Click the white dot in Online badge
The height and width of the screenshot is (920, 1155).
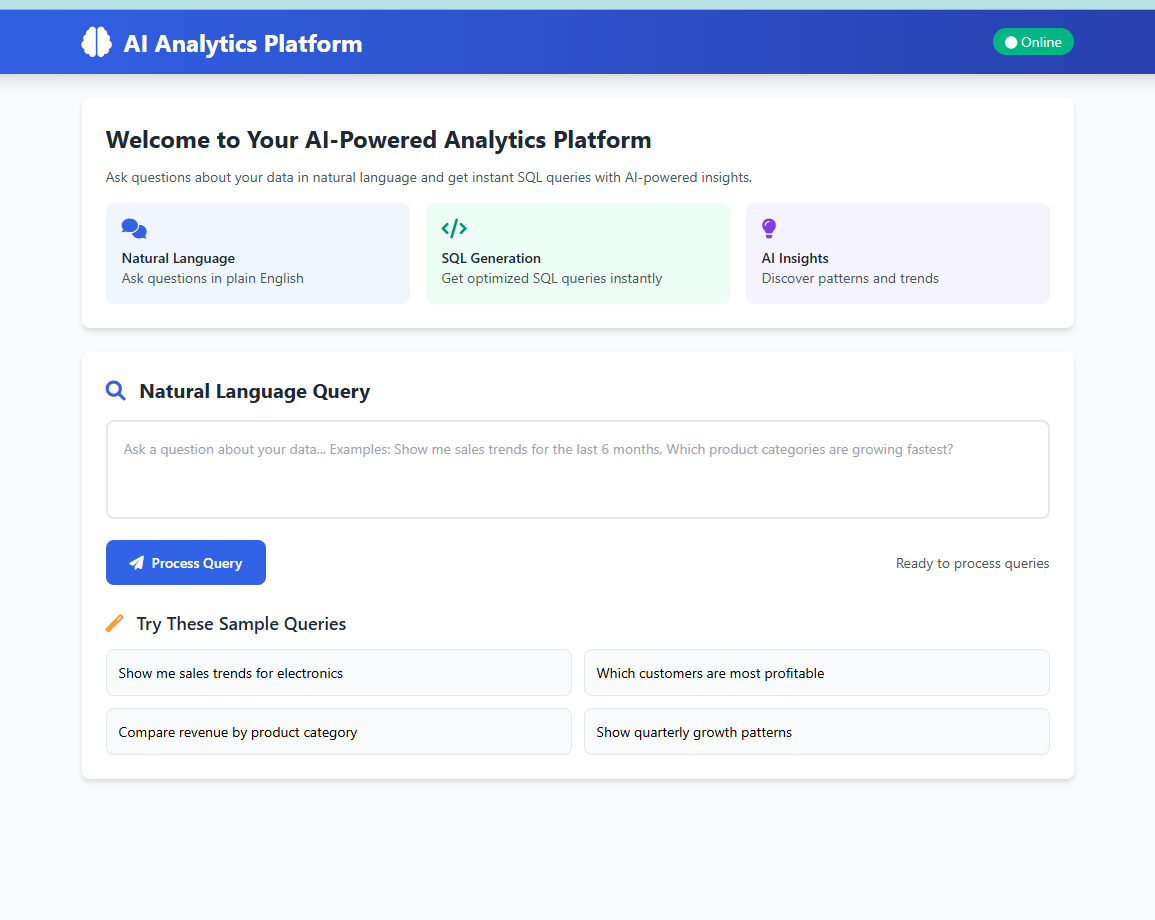[1011, 42]
